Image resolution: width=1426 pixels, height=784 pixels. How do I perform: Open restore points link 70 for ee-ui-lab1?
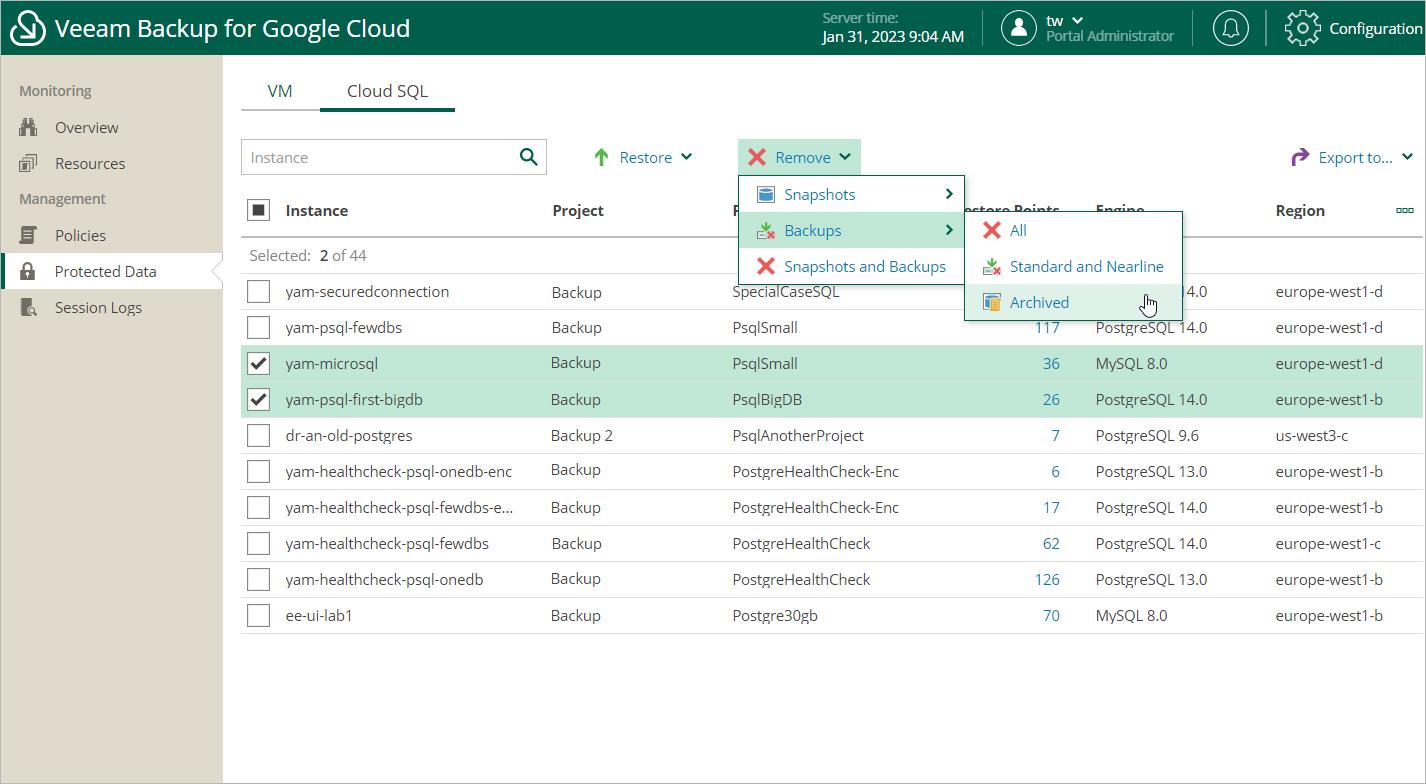tap(1051, 616)
